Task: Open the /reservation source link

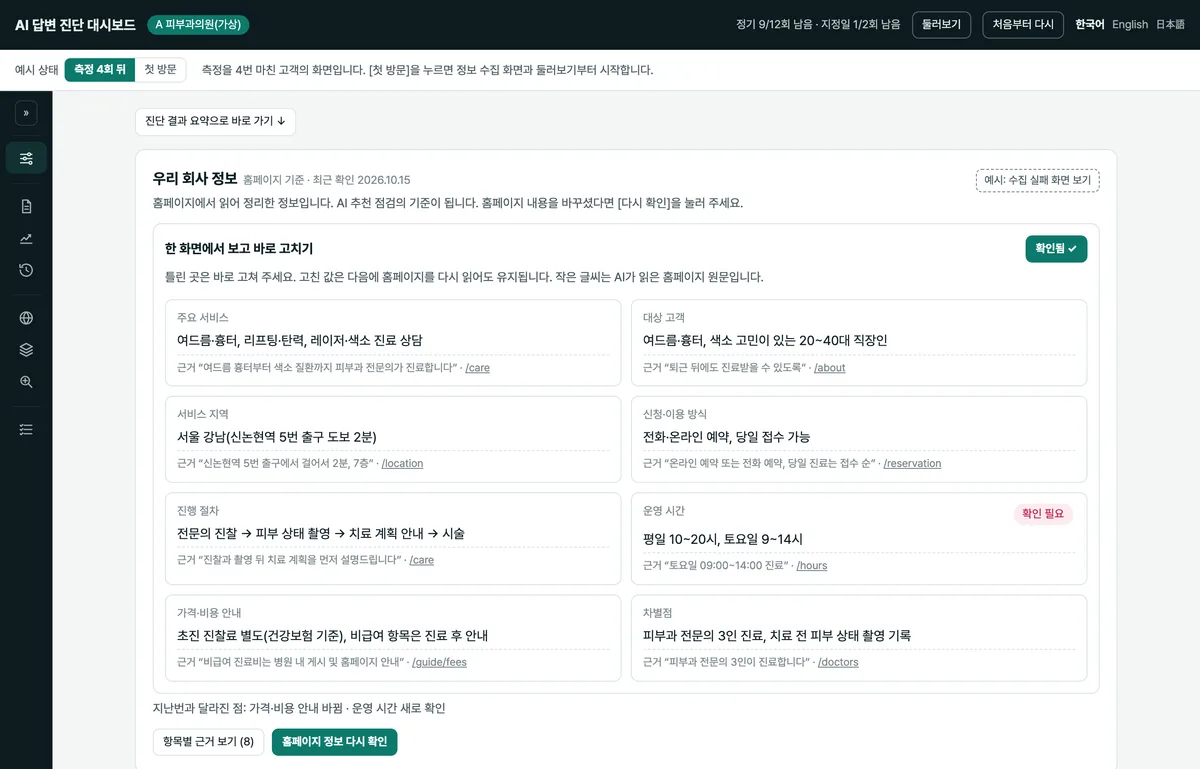Action: pyautogui.click(x=912, y=464)
